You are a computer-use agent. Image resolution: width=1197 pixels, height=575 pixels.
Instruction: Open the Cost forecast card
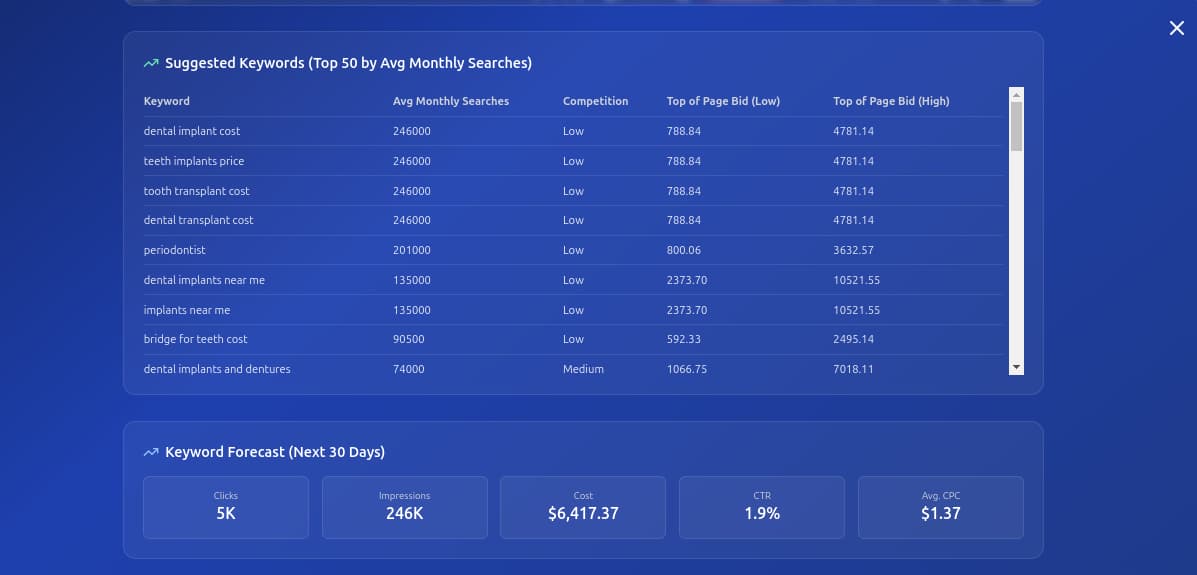pos(583,507)
